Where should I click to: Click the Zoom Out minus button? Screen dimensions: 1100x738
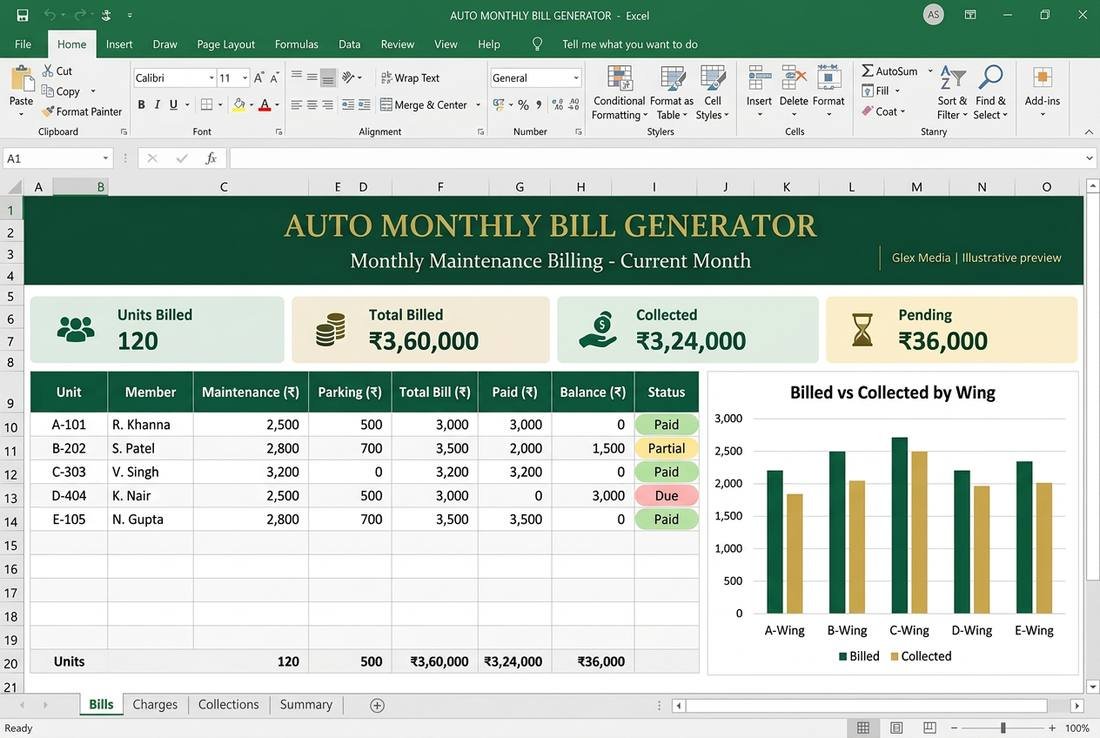click(x=954, y=728)
